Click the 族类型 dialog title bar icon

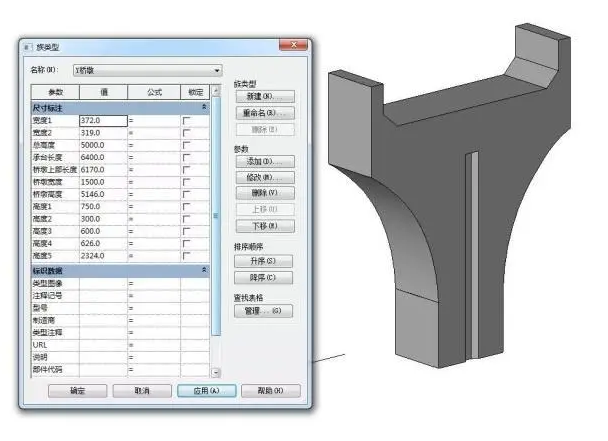(28, 47)
